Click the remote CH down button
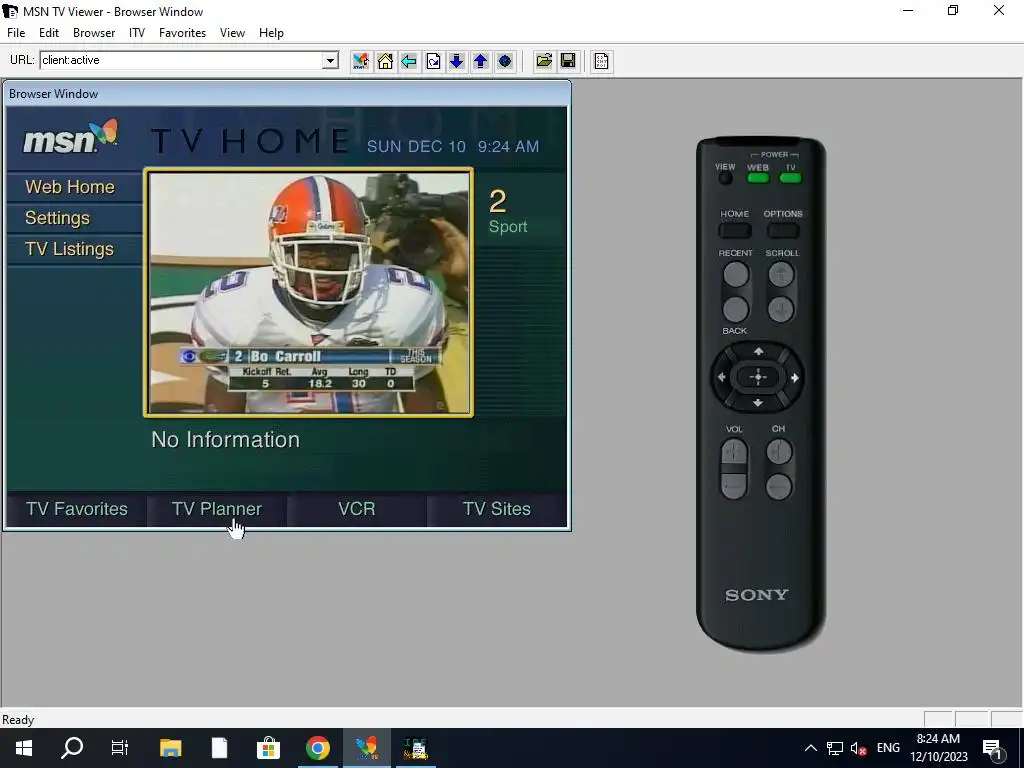The width and height of the screenshot is (1024, 768). [778, 487]
